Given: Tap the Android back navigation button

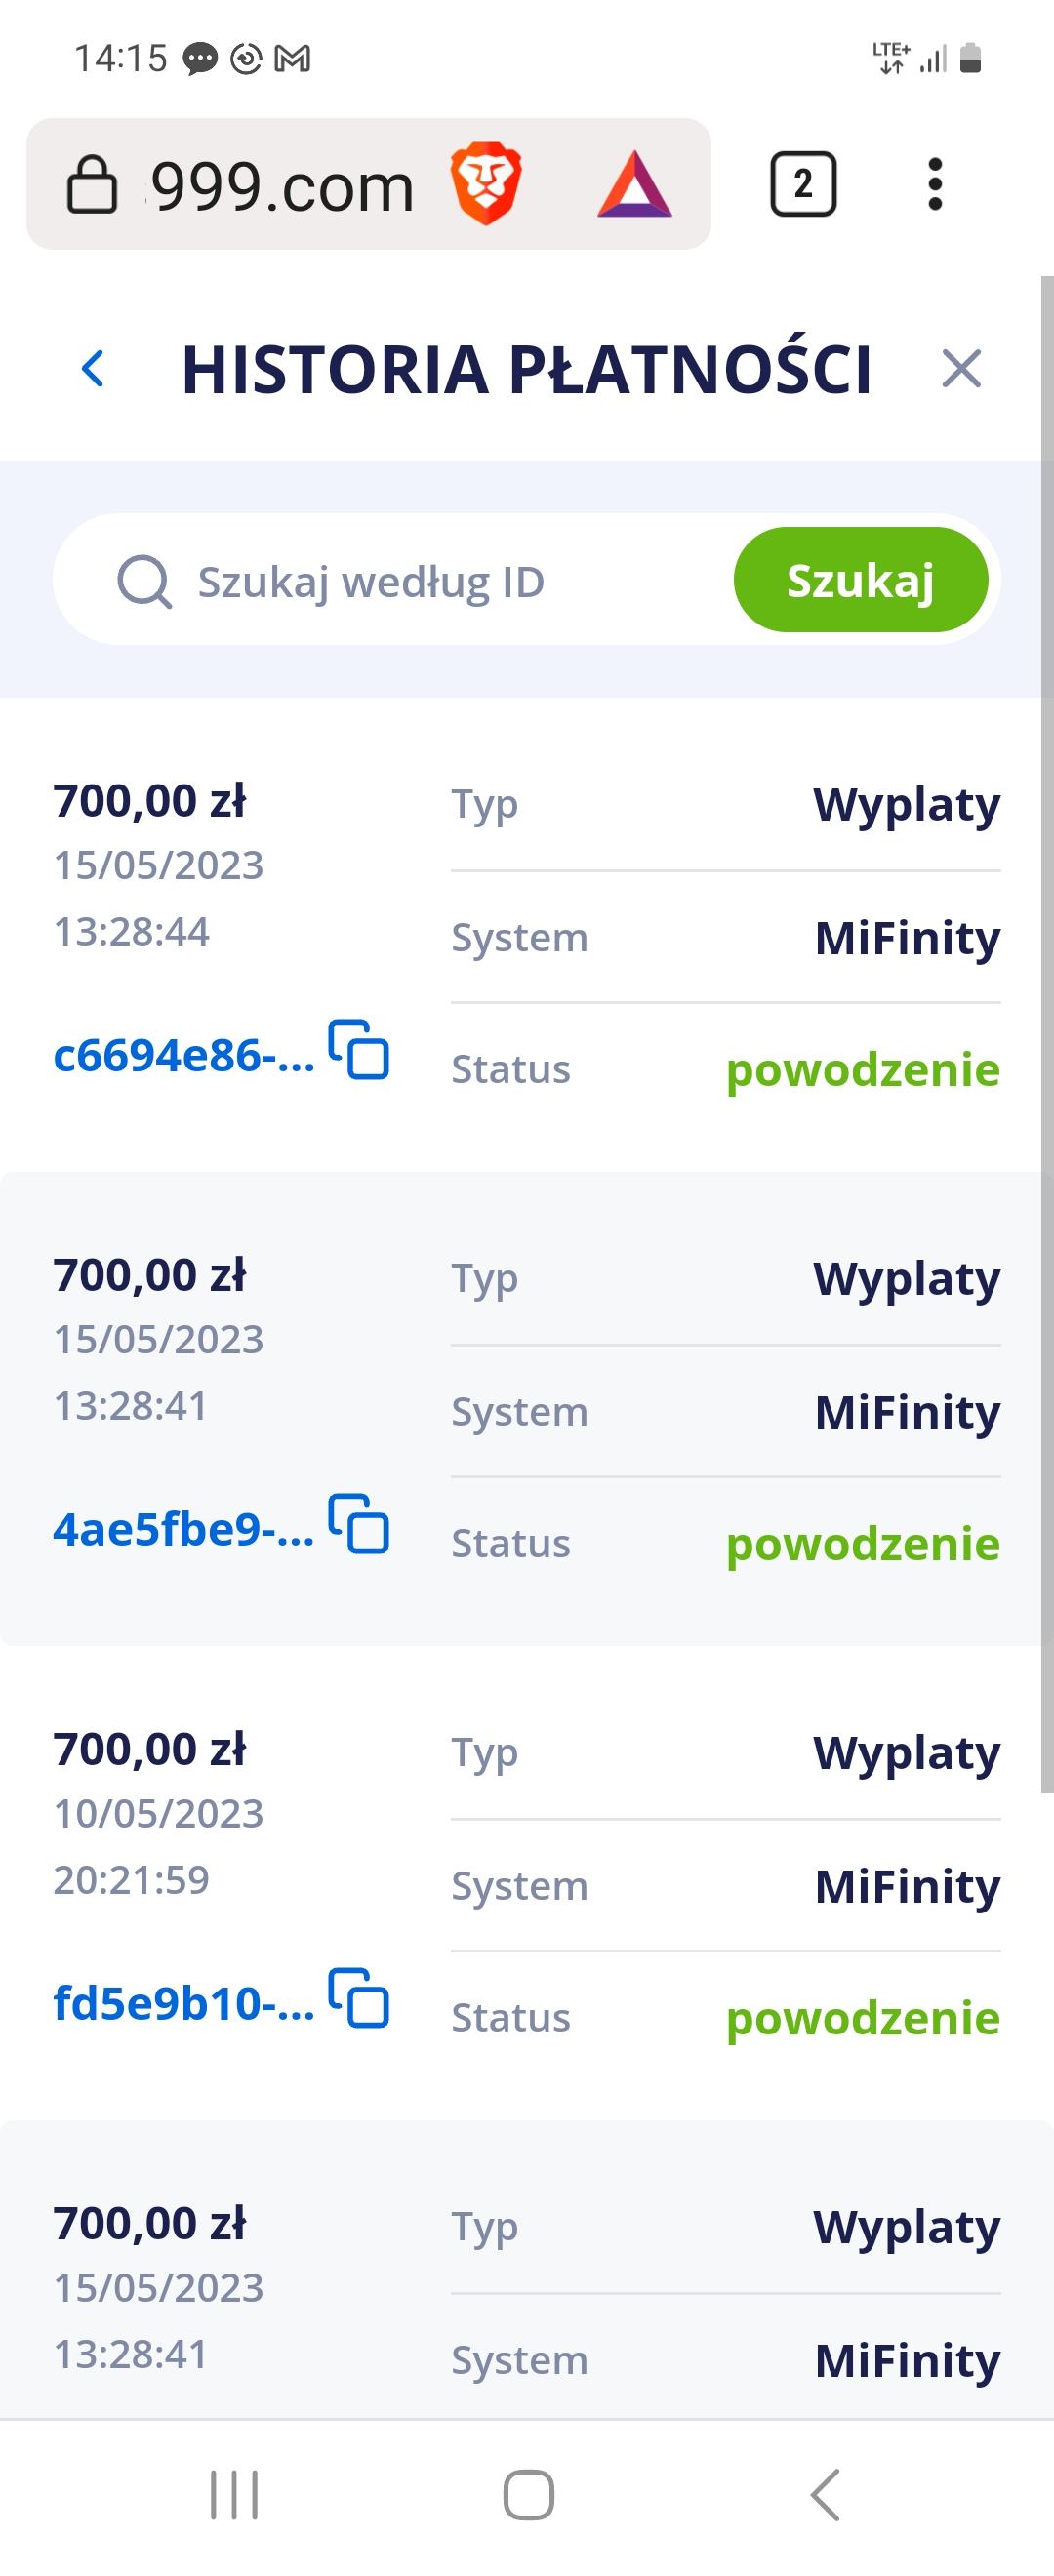Looking at the screenshot, I should coord(825,2495).
